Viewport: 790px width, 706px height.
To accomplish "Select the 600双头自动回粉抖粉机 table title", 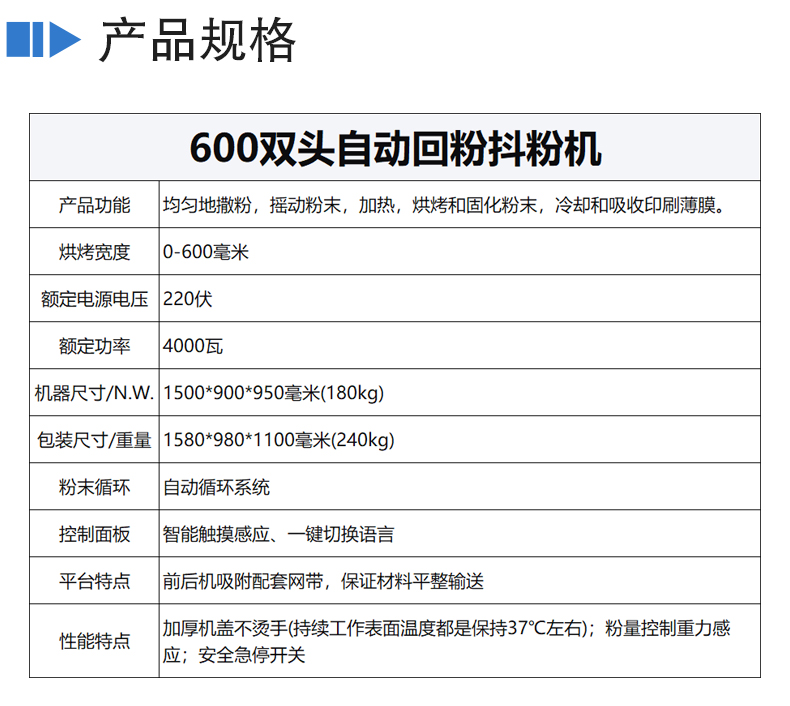I will coord(395,148).
